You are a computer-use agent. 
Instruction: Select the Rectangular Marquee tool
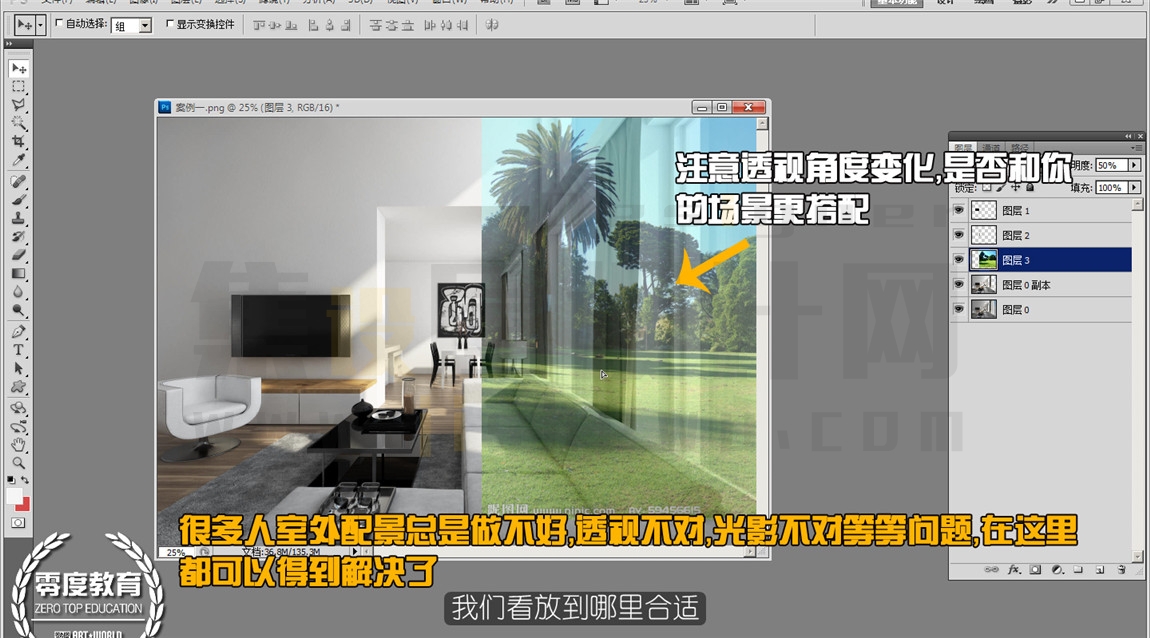coord(18,87)
